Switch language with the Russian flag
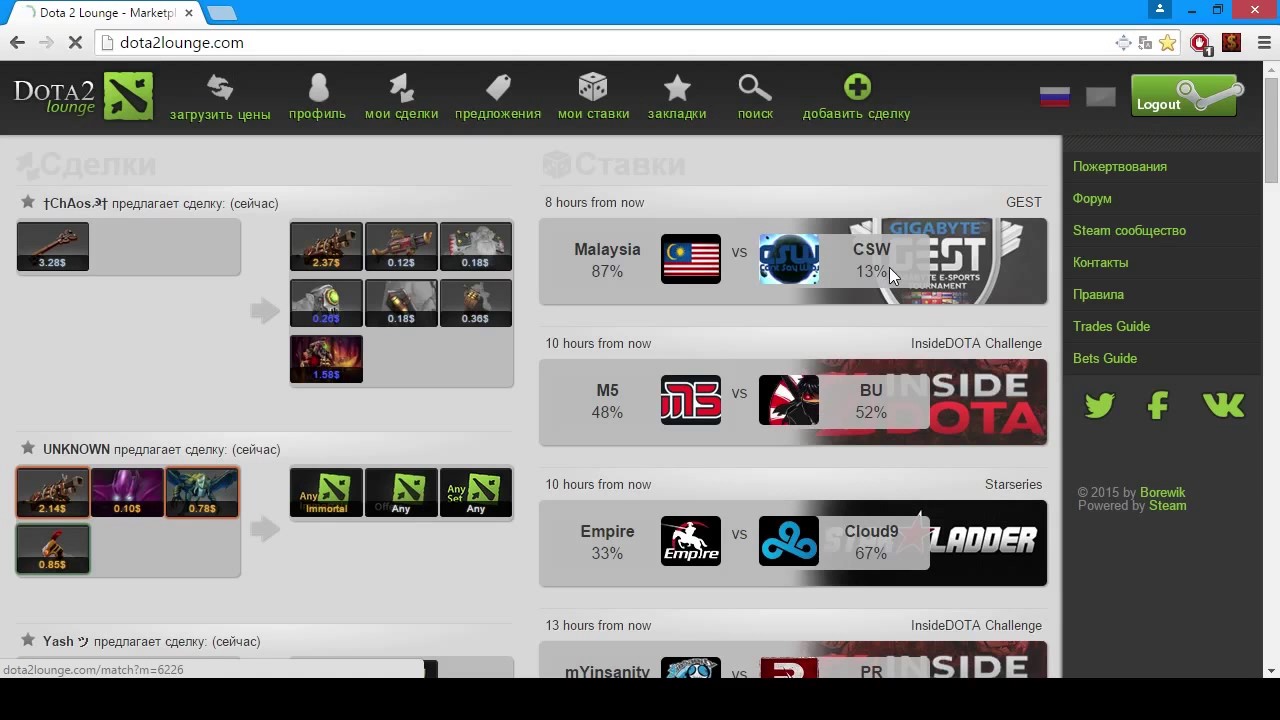This screenshot has width=1280, height=720. (1055, 97)
